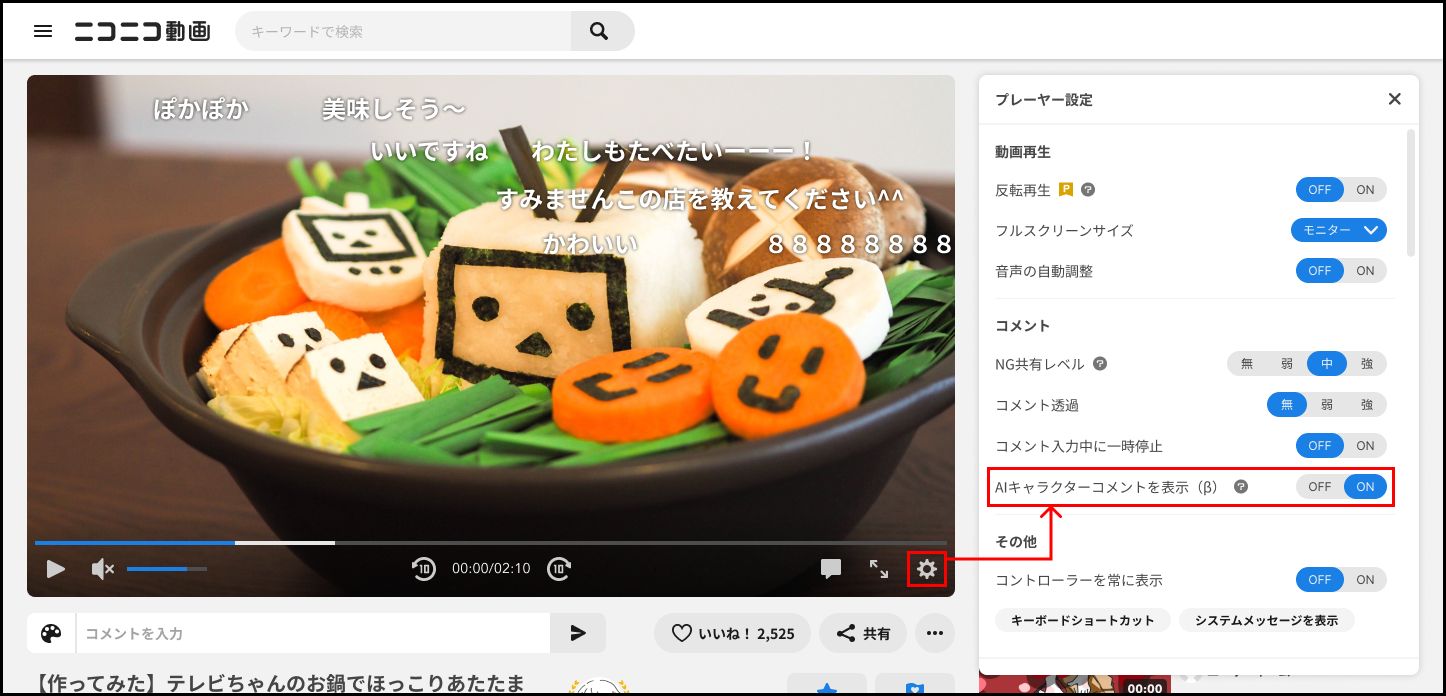Viewport: 1446px width, 696px height.
Task: Like the video with いいね！
Action: click(732, 632)
